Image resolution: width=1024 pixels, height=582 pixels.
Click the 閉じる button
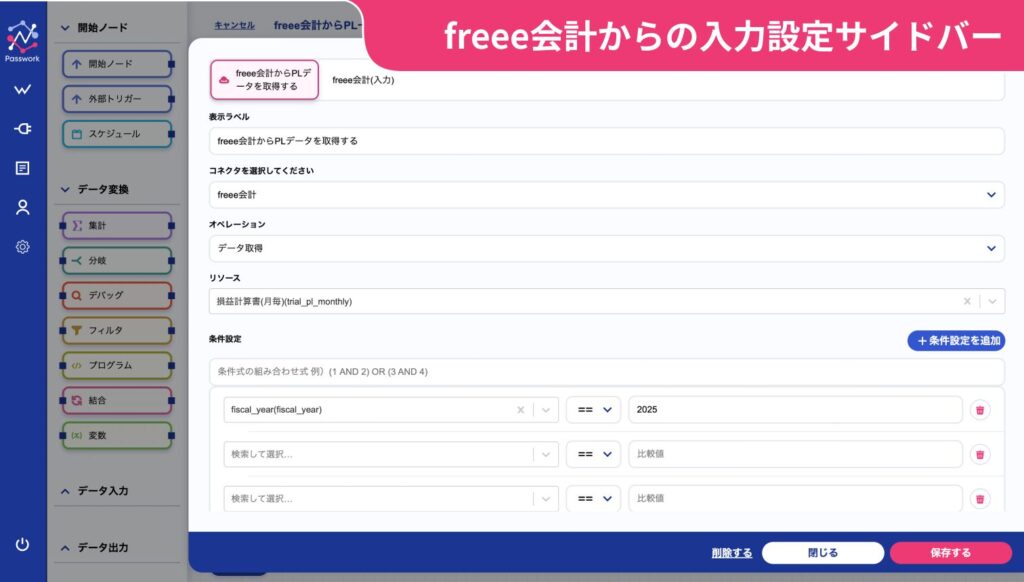(x=823, y=553)
